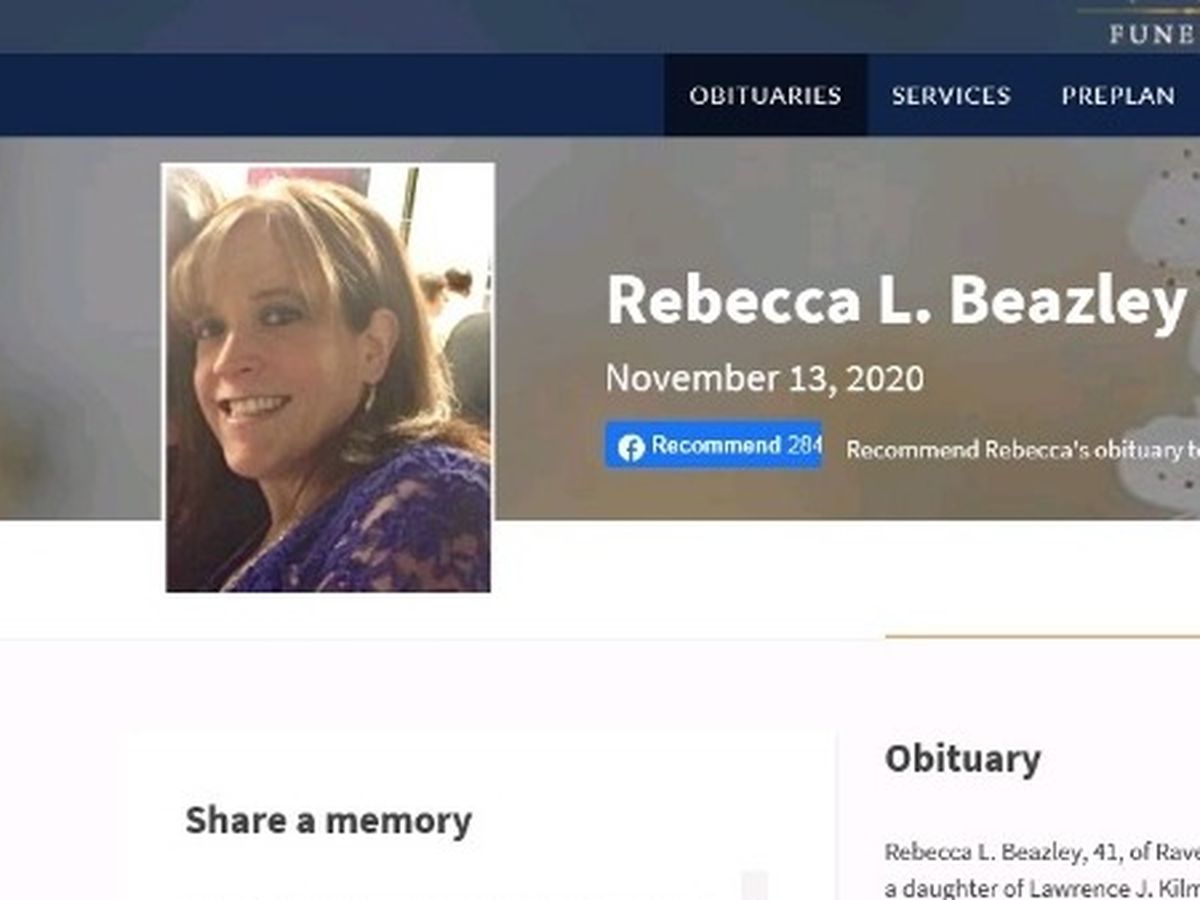Click the dark header strip above the navigation
The height and width of the screenshot is (900, 1200).
point(540,26)
